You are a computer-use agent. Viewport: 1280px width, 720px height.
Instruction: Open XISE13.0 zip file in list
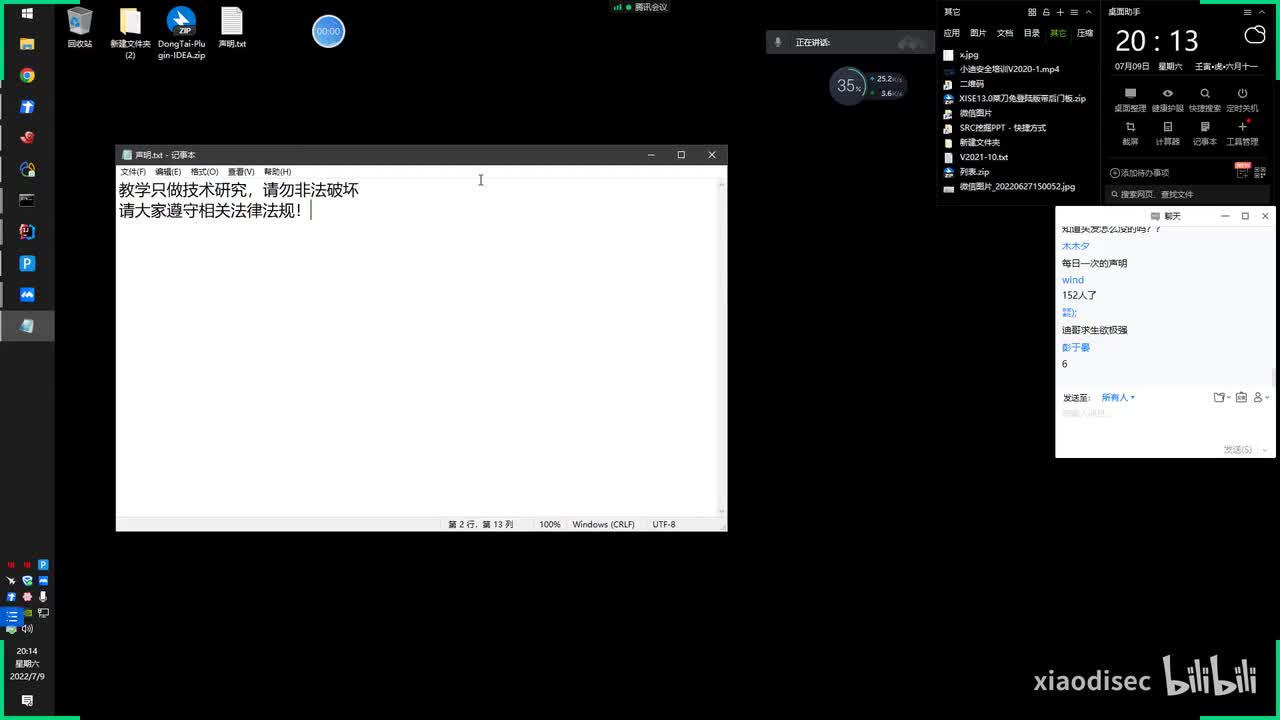1014,98
